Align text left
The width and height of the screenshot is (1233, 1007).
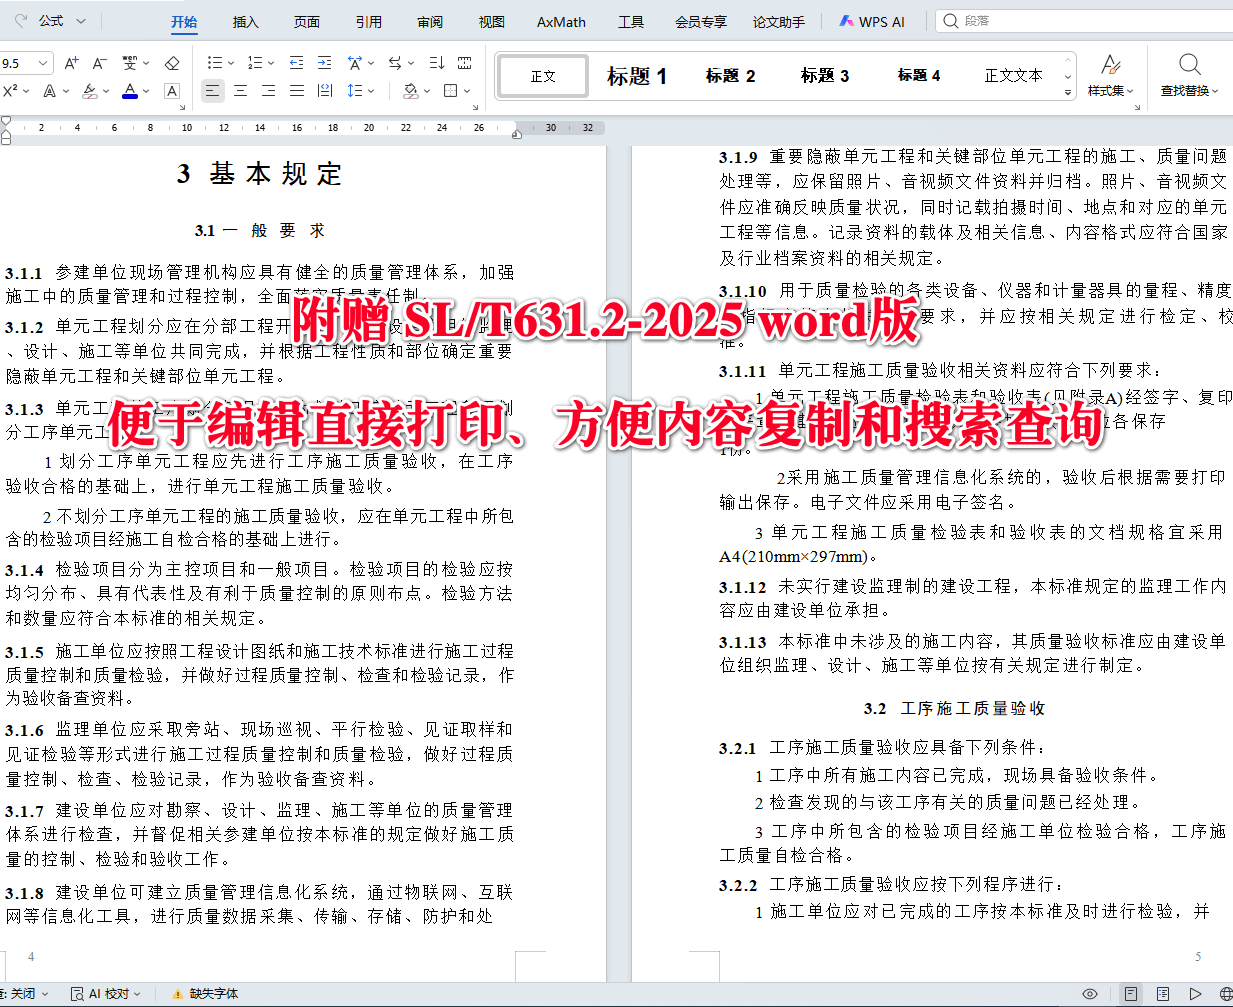pyautogui.click(x=212, y=91)
